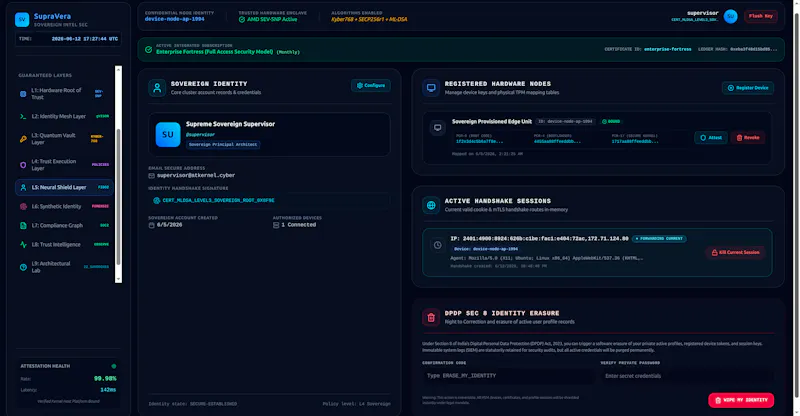
Task: Click the Kill Current Session button
Action: tap(735, 253)
